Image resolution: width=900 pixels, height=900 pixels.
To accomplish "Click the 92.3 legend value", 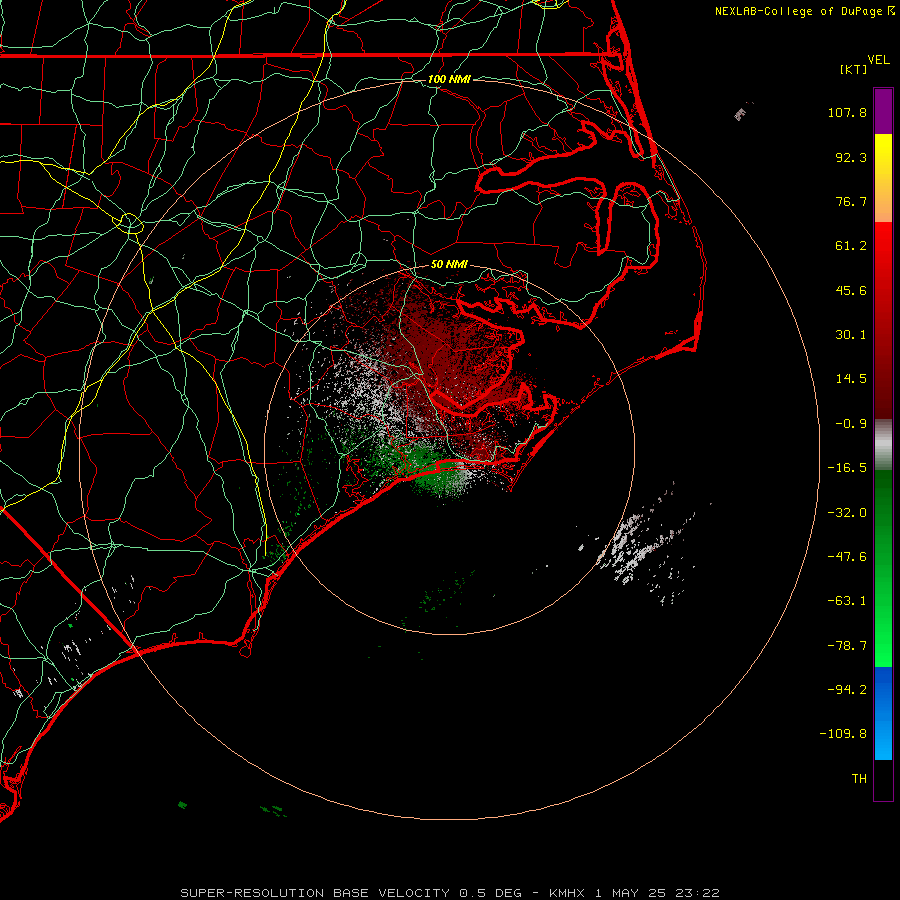I will 851,157.
